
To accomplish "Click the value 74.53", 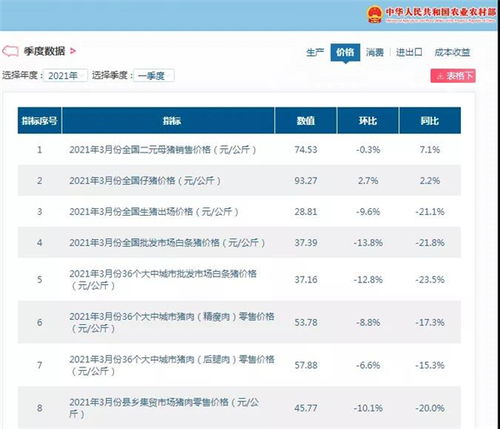I will [306, 150].
